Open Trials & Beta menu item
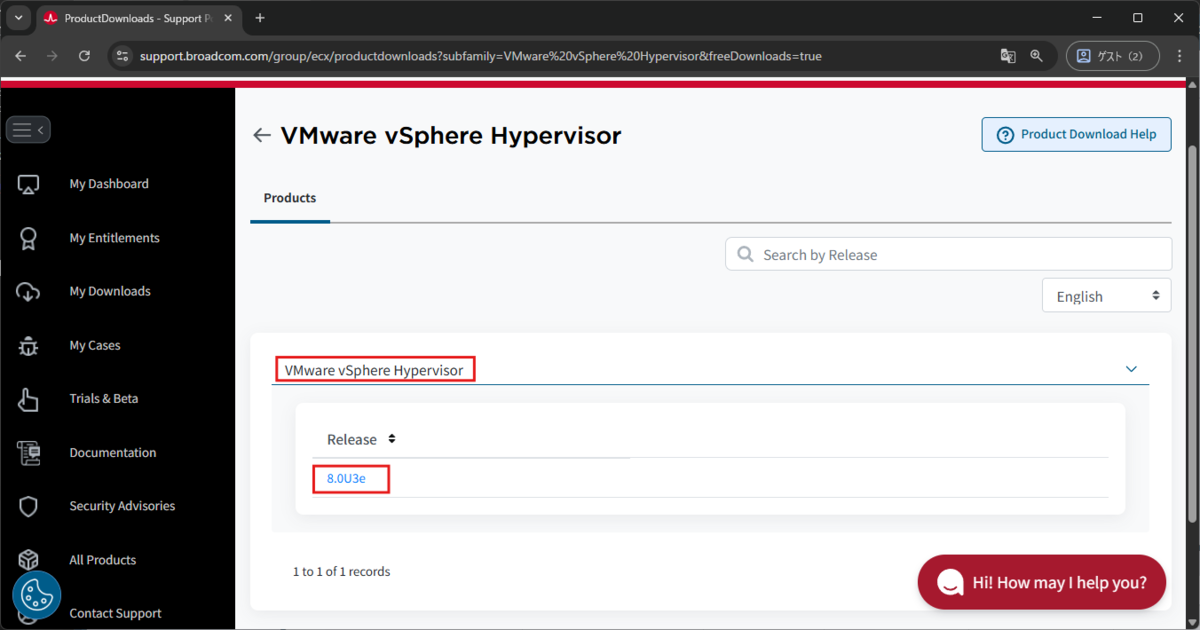The image size is (1200, 630). pos(104,398)
